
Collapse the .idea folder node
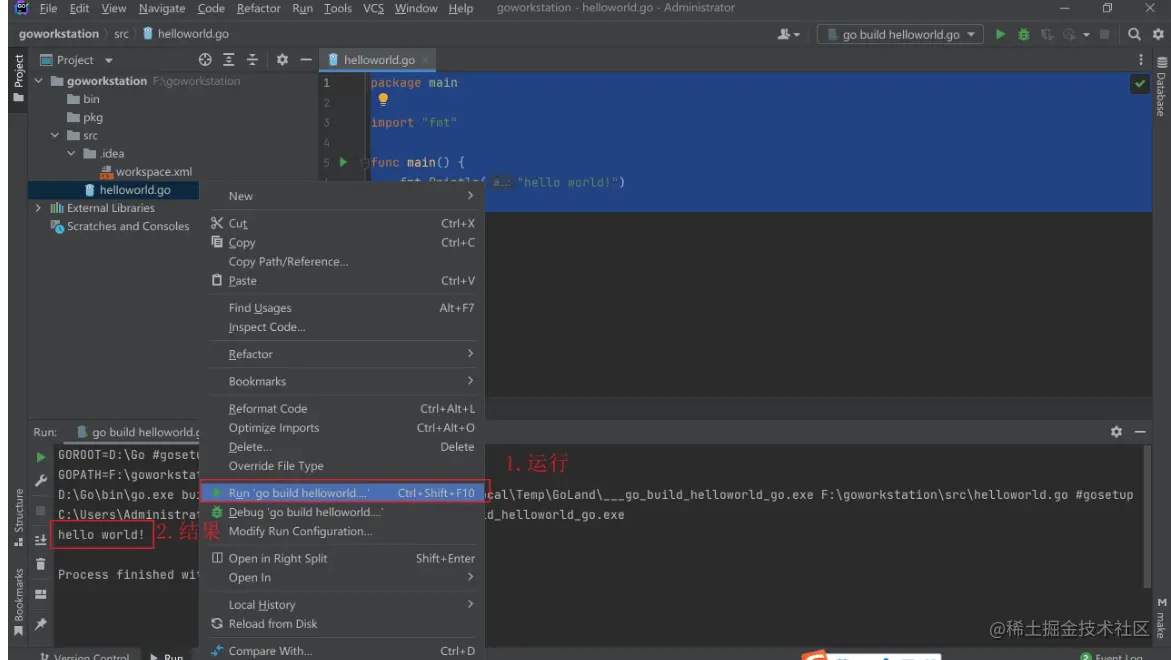[71, 153]
